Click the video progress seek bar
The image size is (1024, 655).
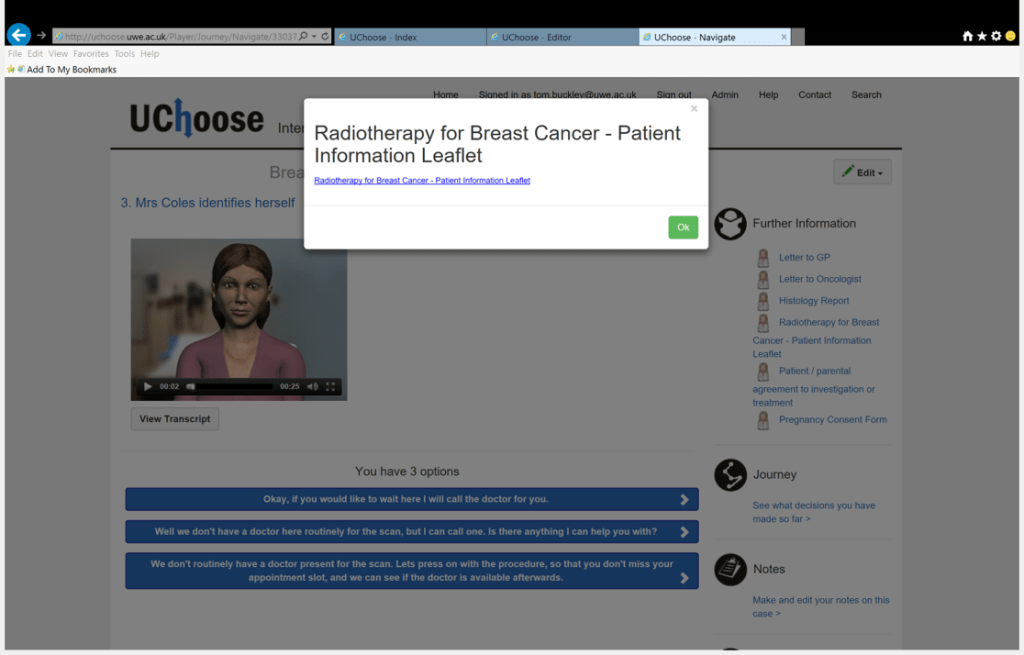(230, 387)
